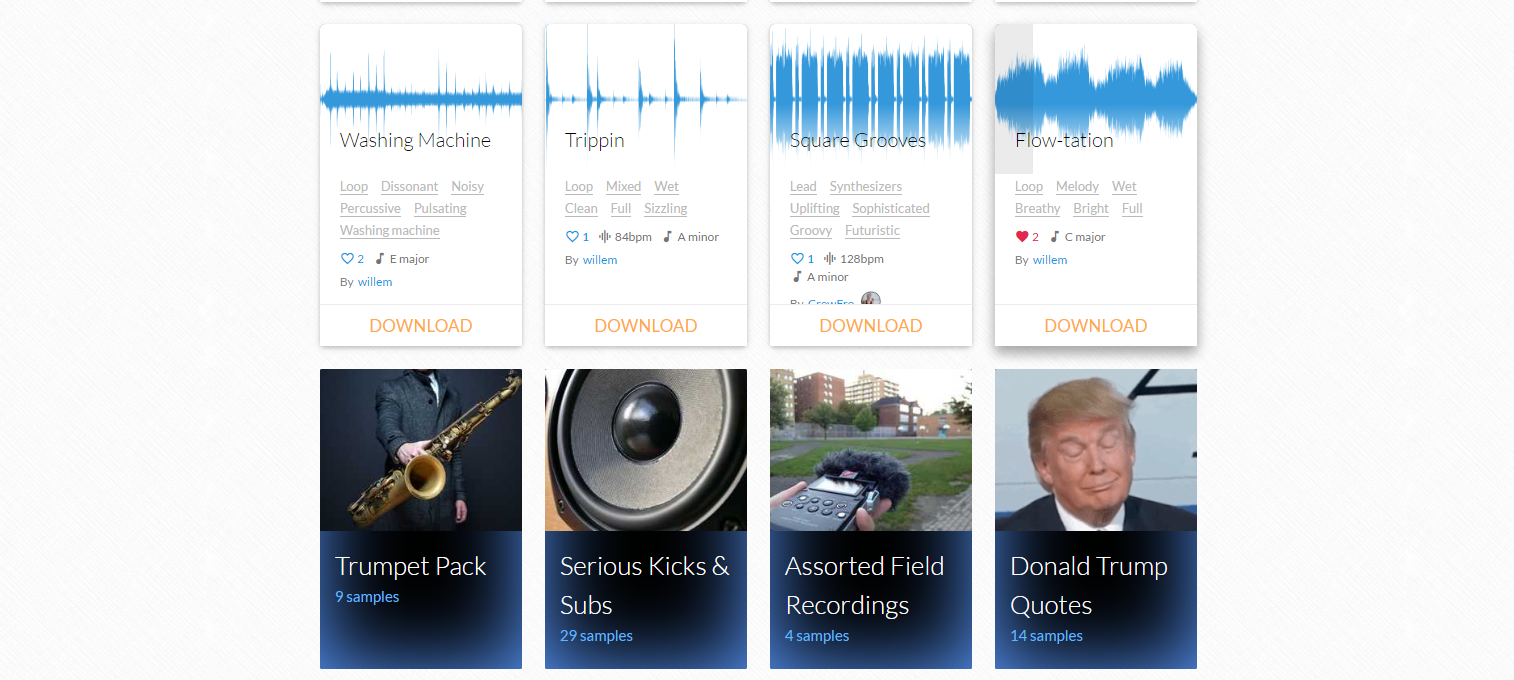Open the Trumpet Pack title
The width and height of the screenshot is (1514, 680).
coord(411,567)
